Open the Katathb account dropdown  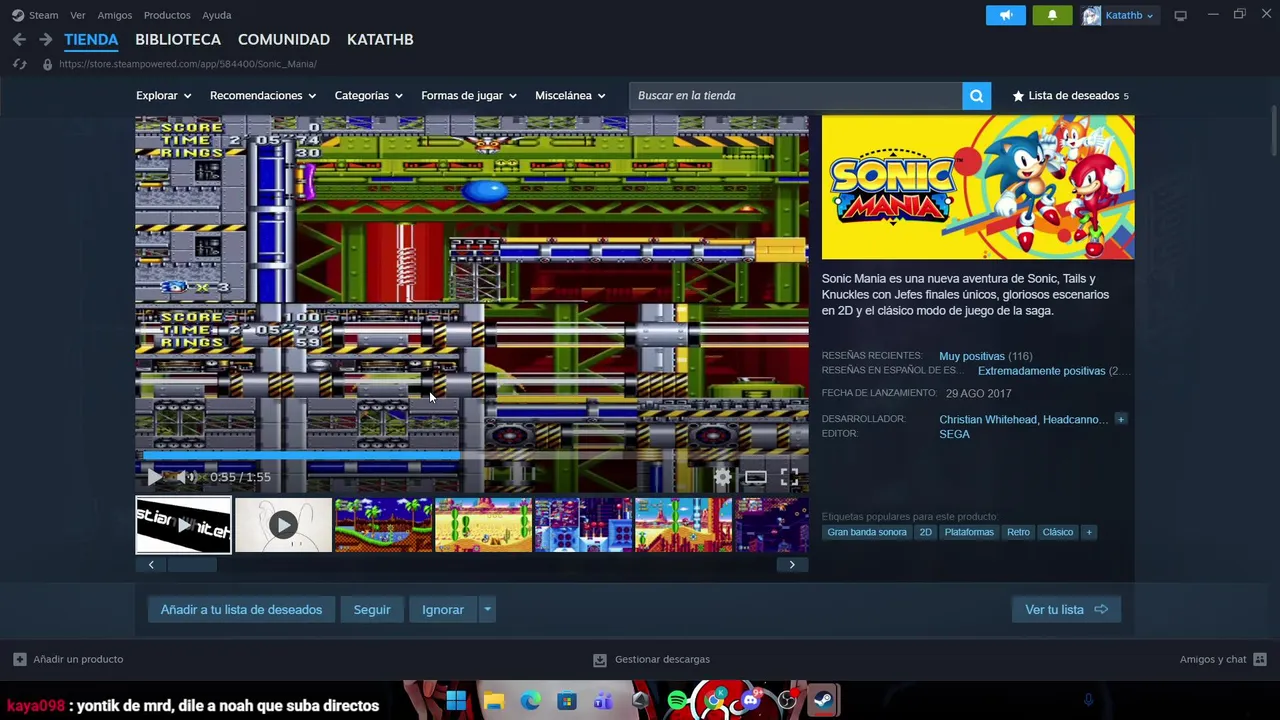coord(1119,15)
